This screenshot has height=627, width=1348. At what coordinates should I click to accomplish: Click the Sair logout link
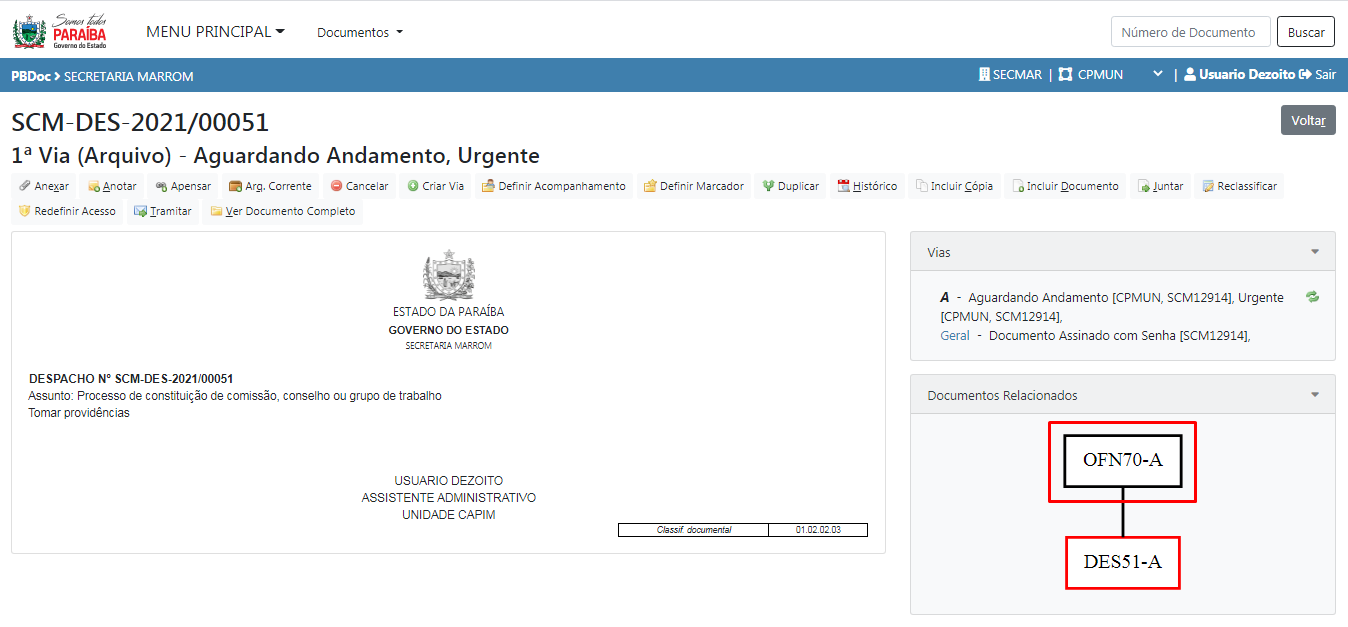(1317, 75)
